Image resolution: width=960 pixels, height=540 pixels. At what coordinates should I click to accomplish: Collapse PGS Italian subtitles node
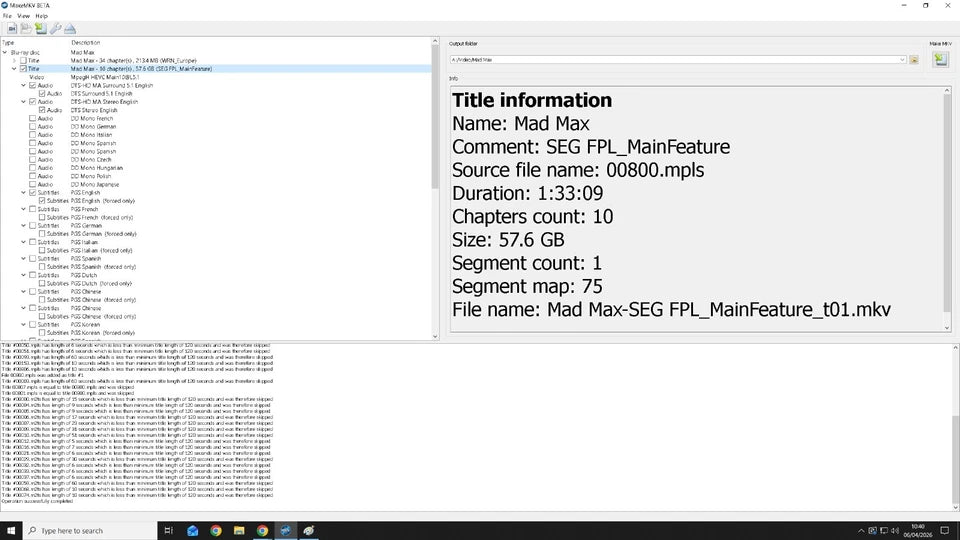tap(23, 242)
